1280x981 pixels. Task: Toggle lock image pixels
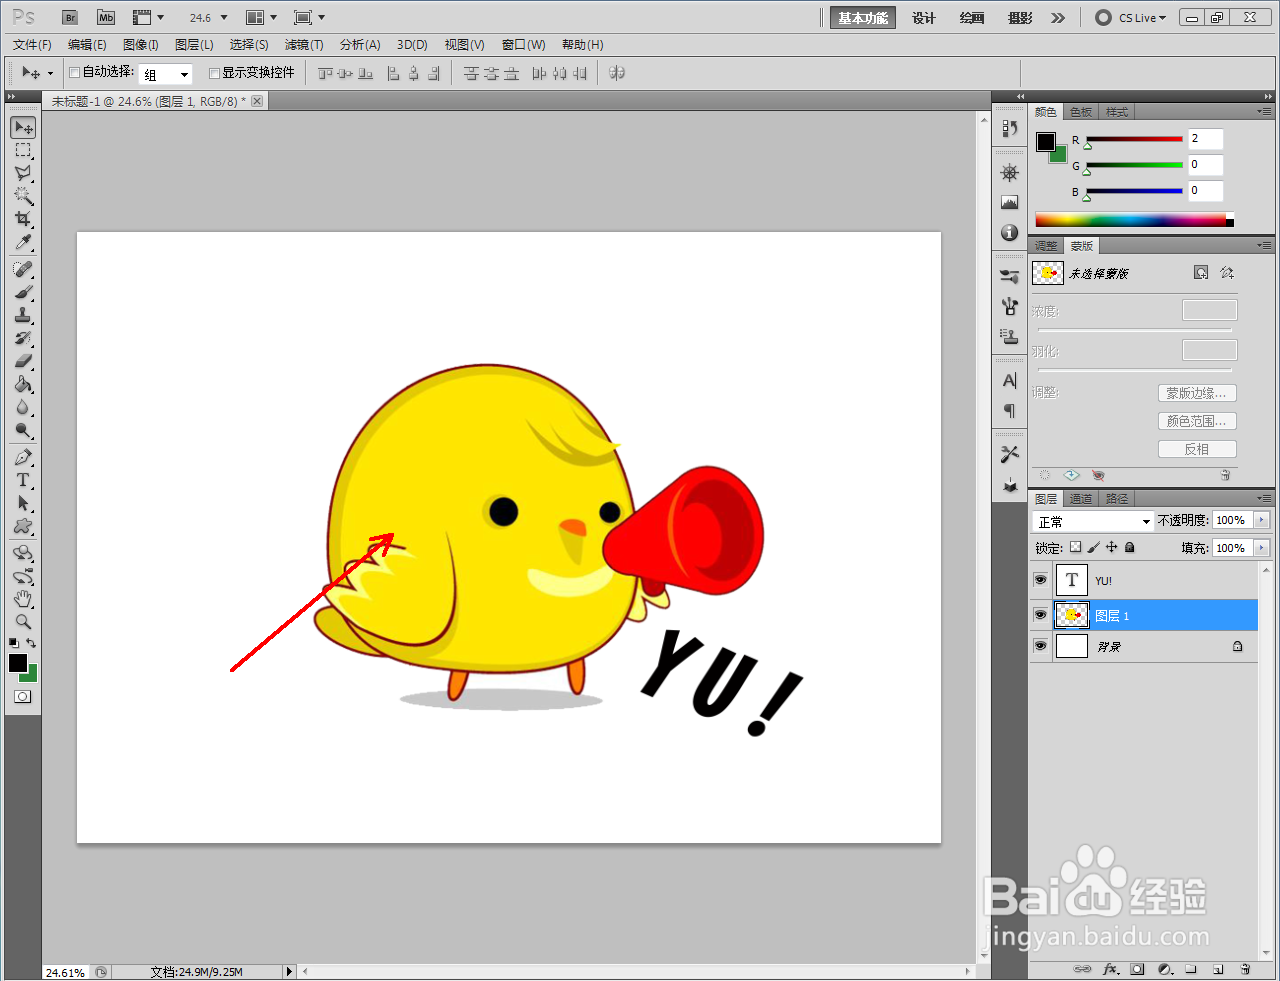click(x=1093, y=547)
